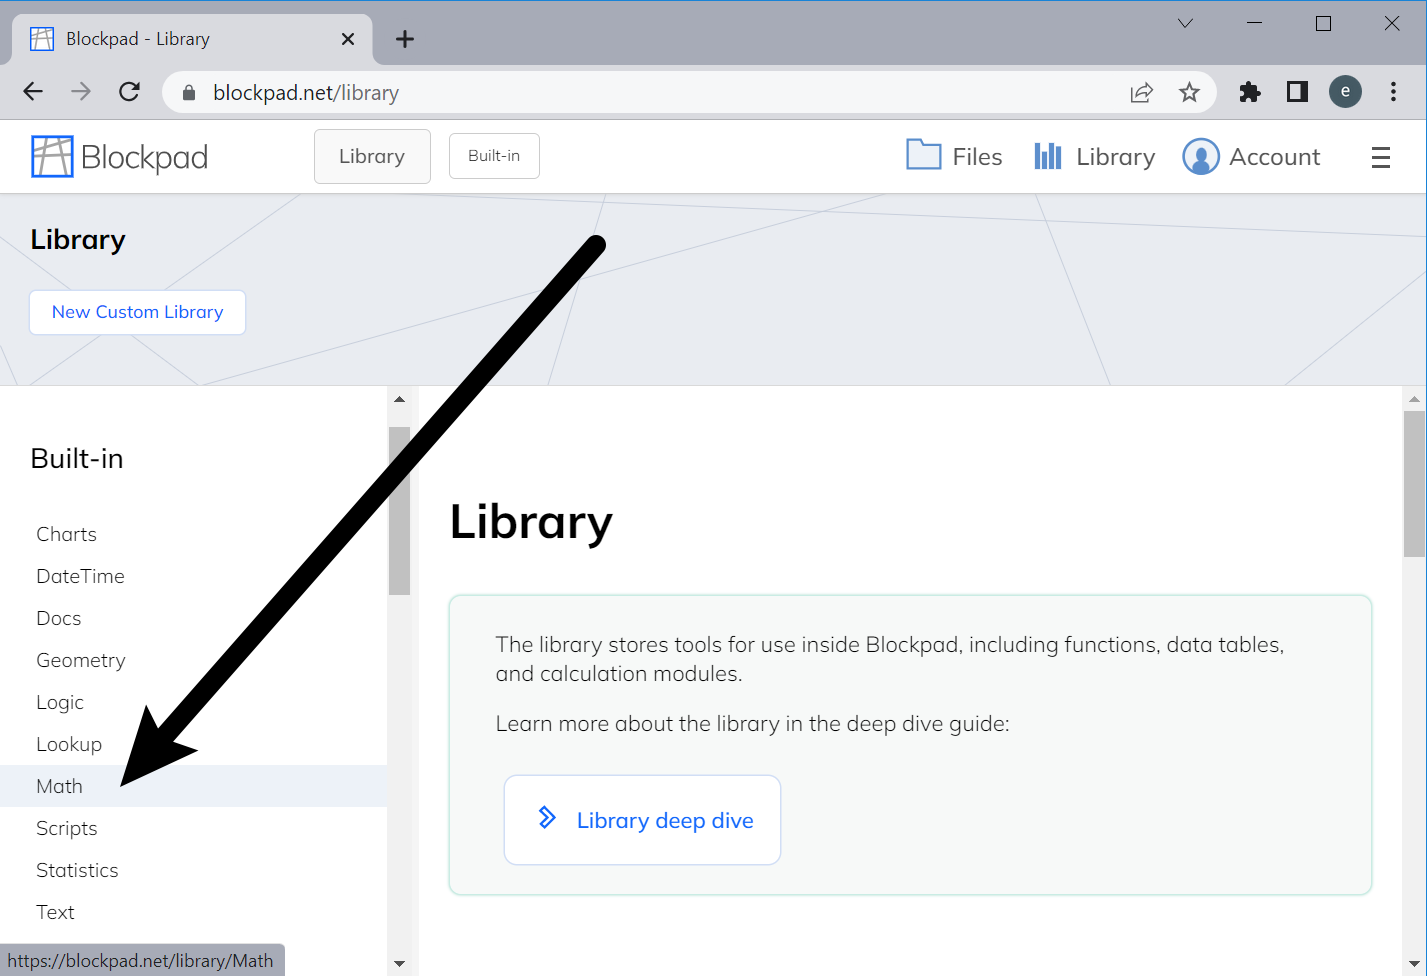This screenshot has width=1427, height=976.
Task: Close the browser window
Action: click(1392, 23)
